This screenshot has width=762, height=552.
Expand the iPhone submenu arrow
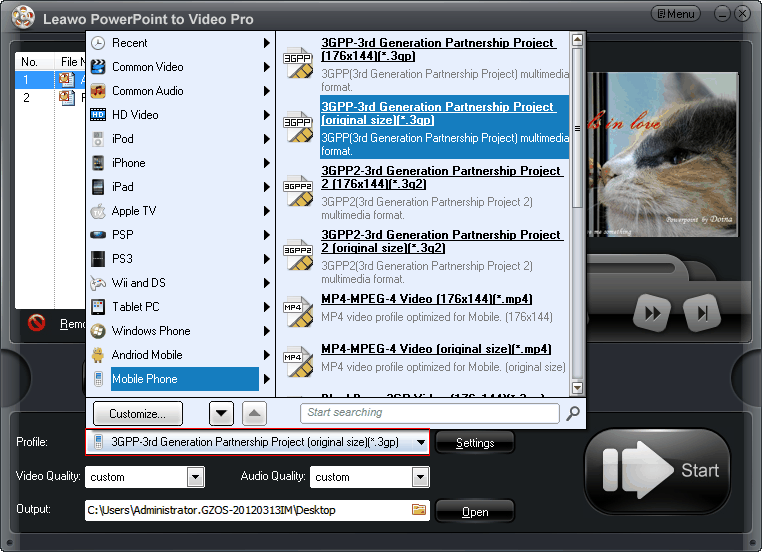266,163
